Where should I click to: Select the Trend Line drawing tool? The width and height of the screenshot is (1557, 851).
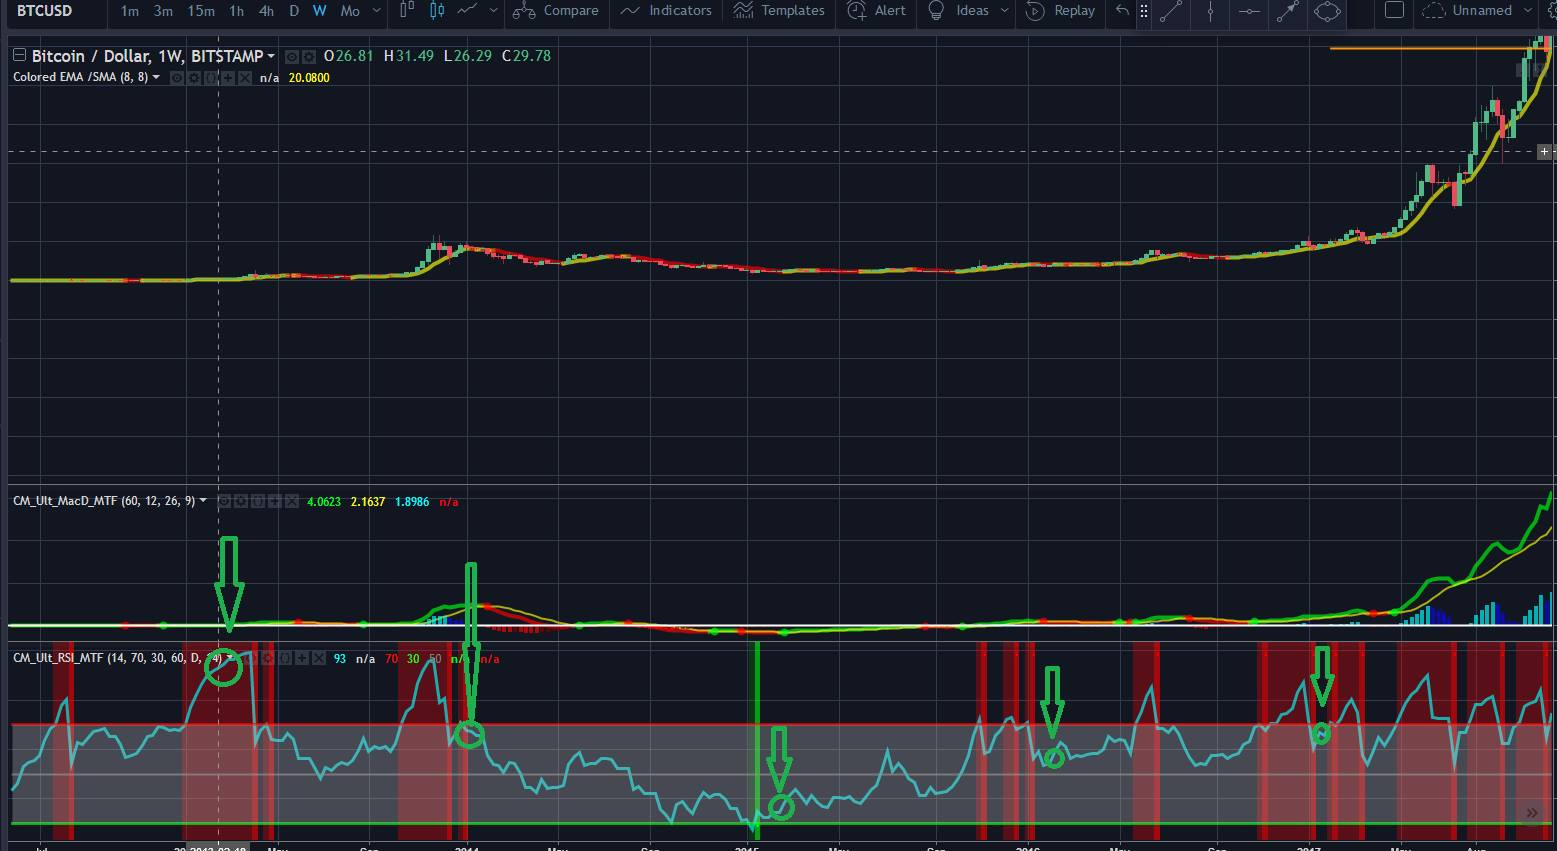1171,11
